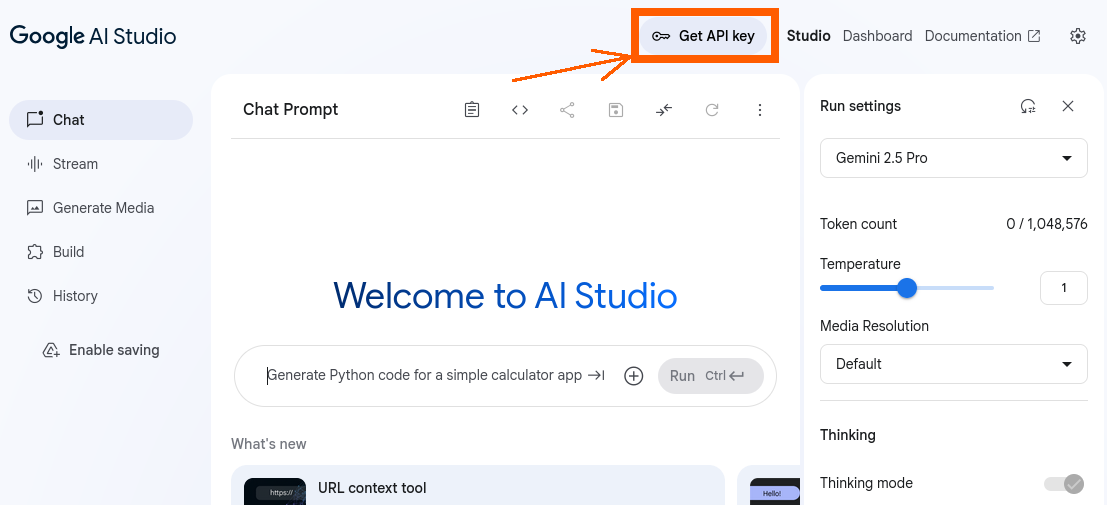Click the Hello! card thumbnail
Screen dimensions: 1107x505
(x=774, y=492)
